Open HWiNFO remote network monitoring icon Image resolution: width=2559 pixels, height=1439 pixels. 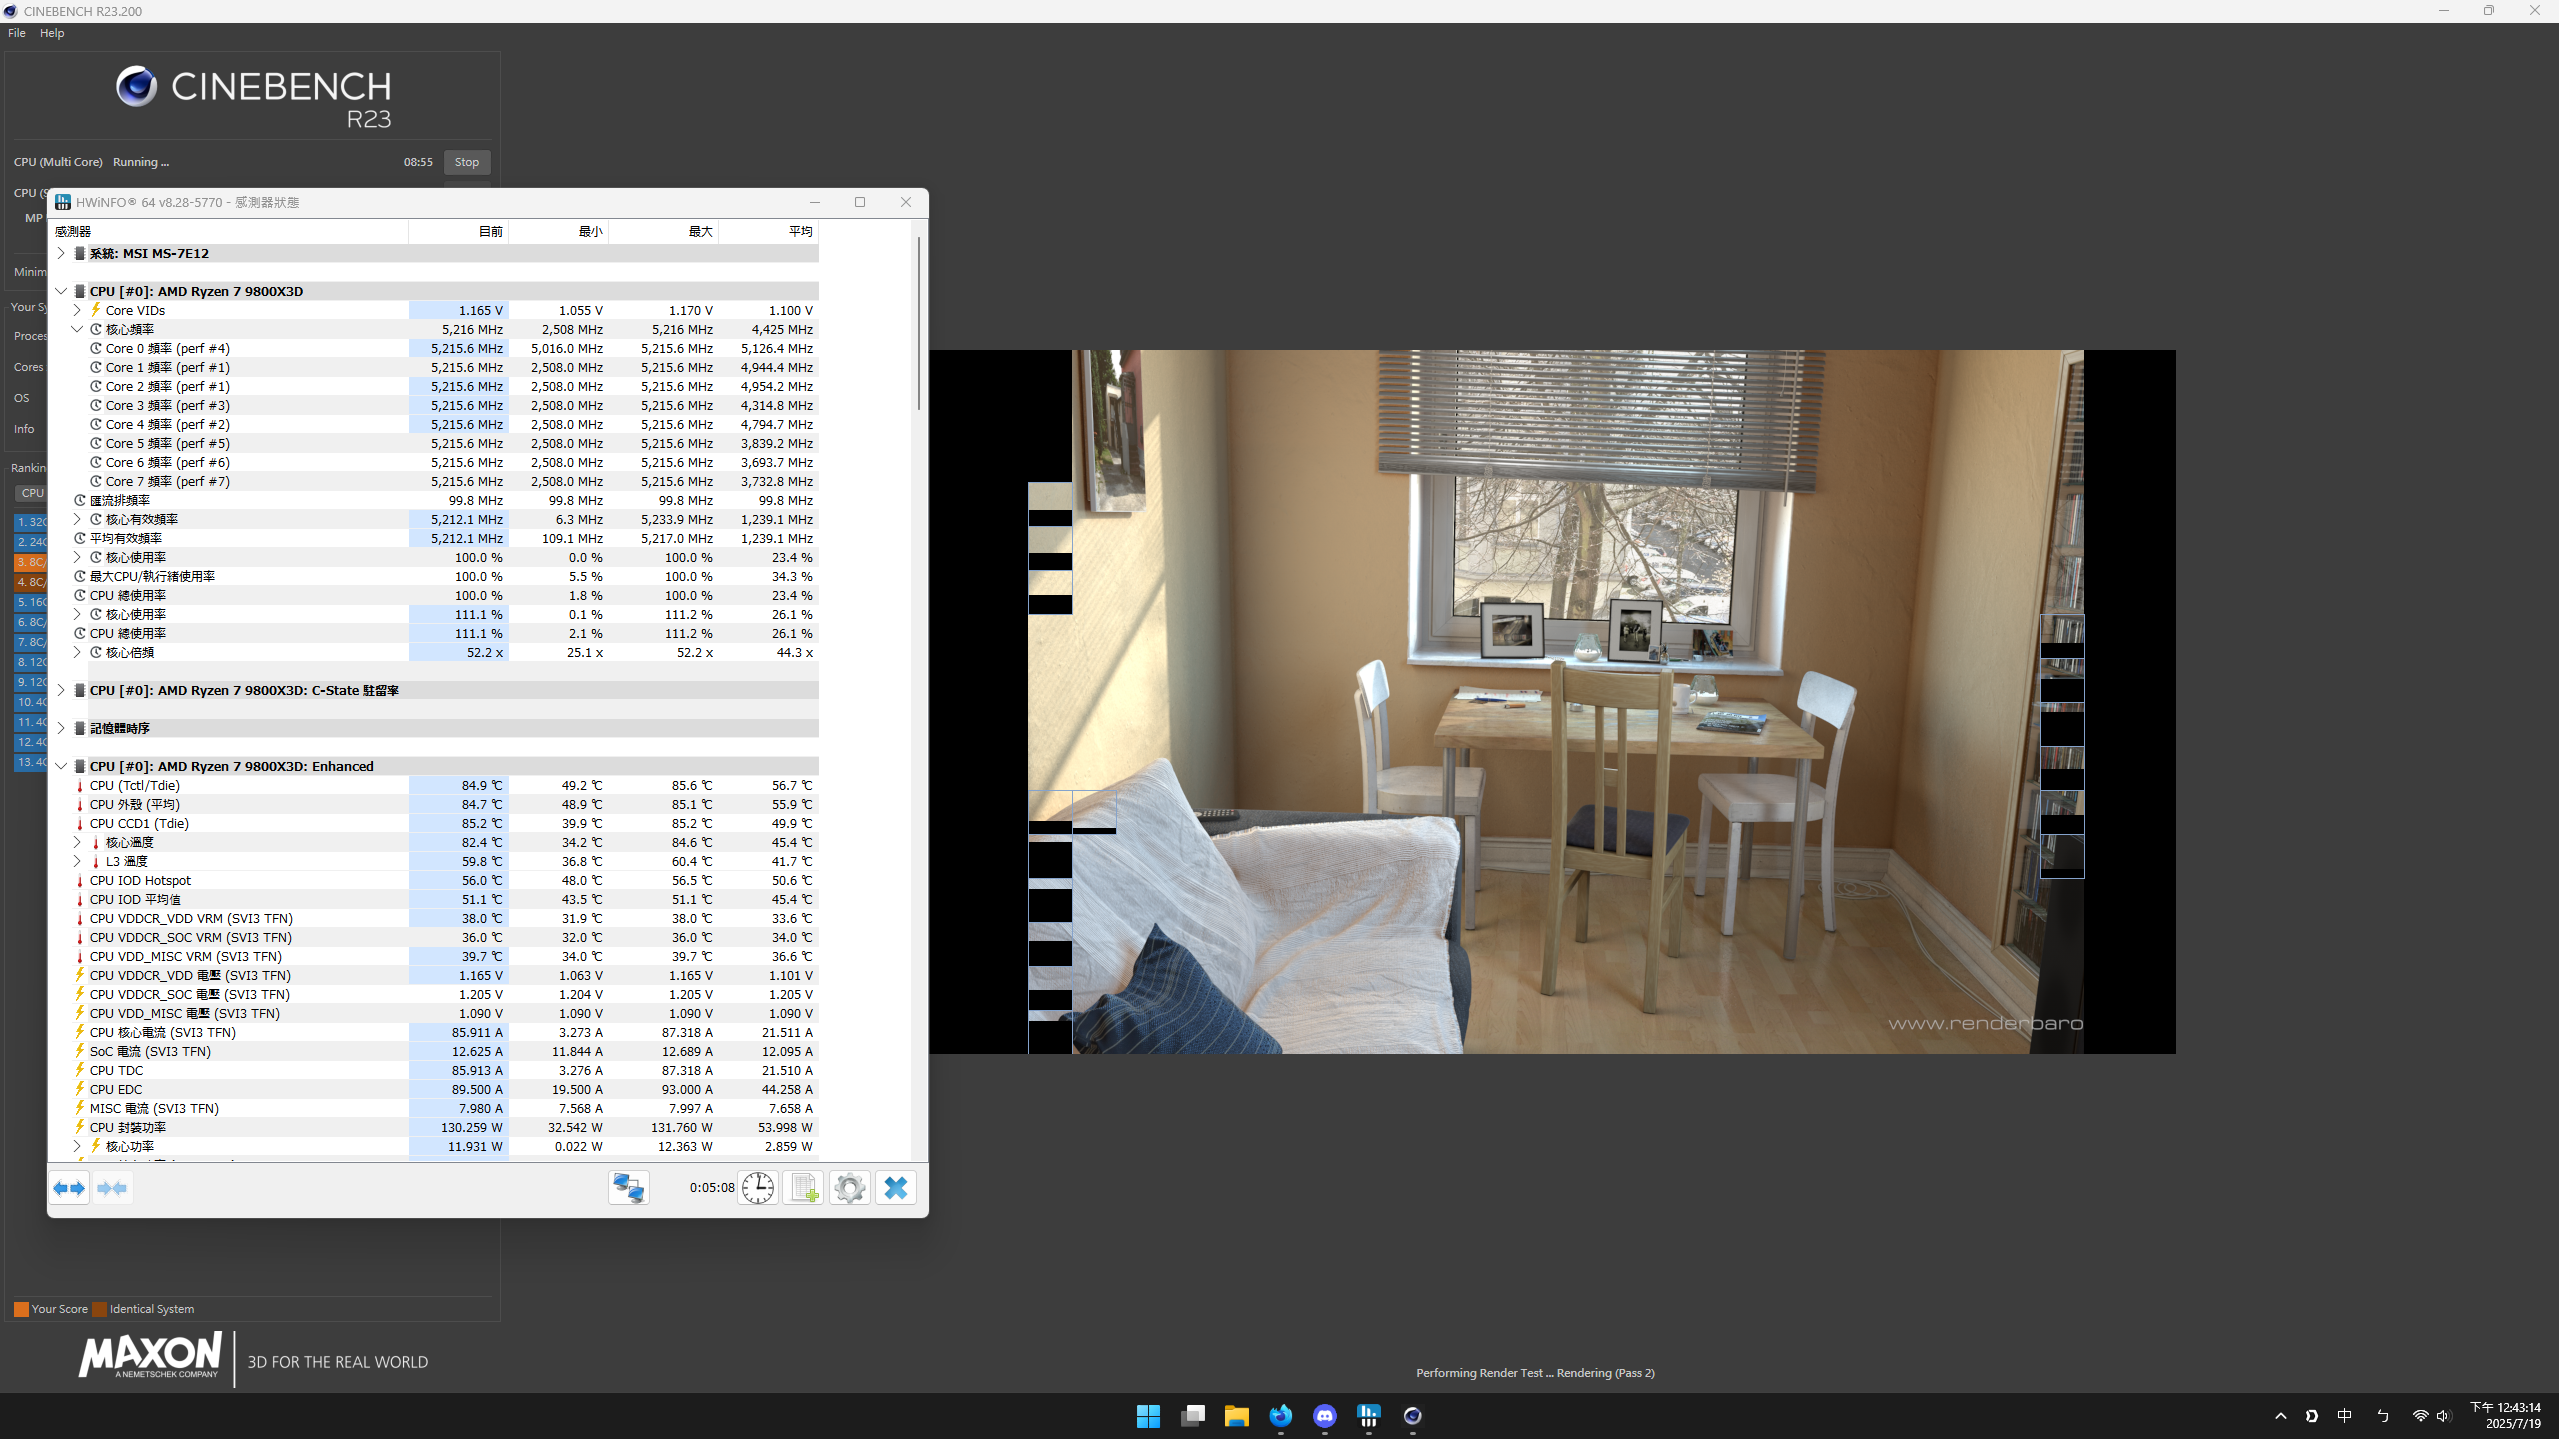click(629, 1188)
